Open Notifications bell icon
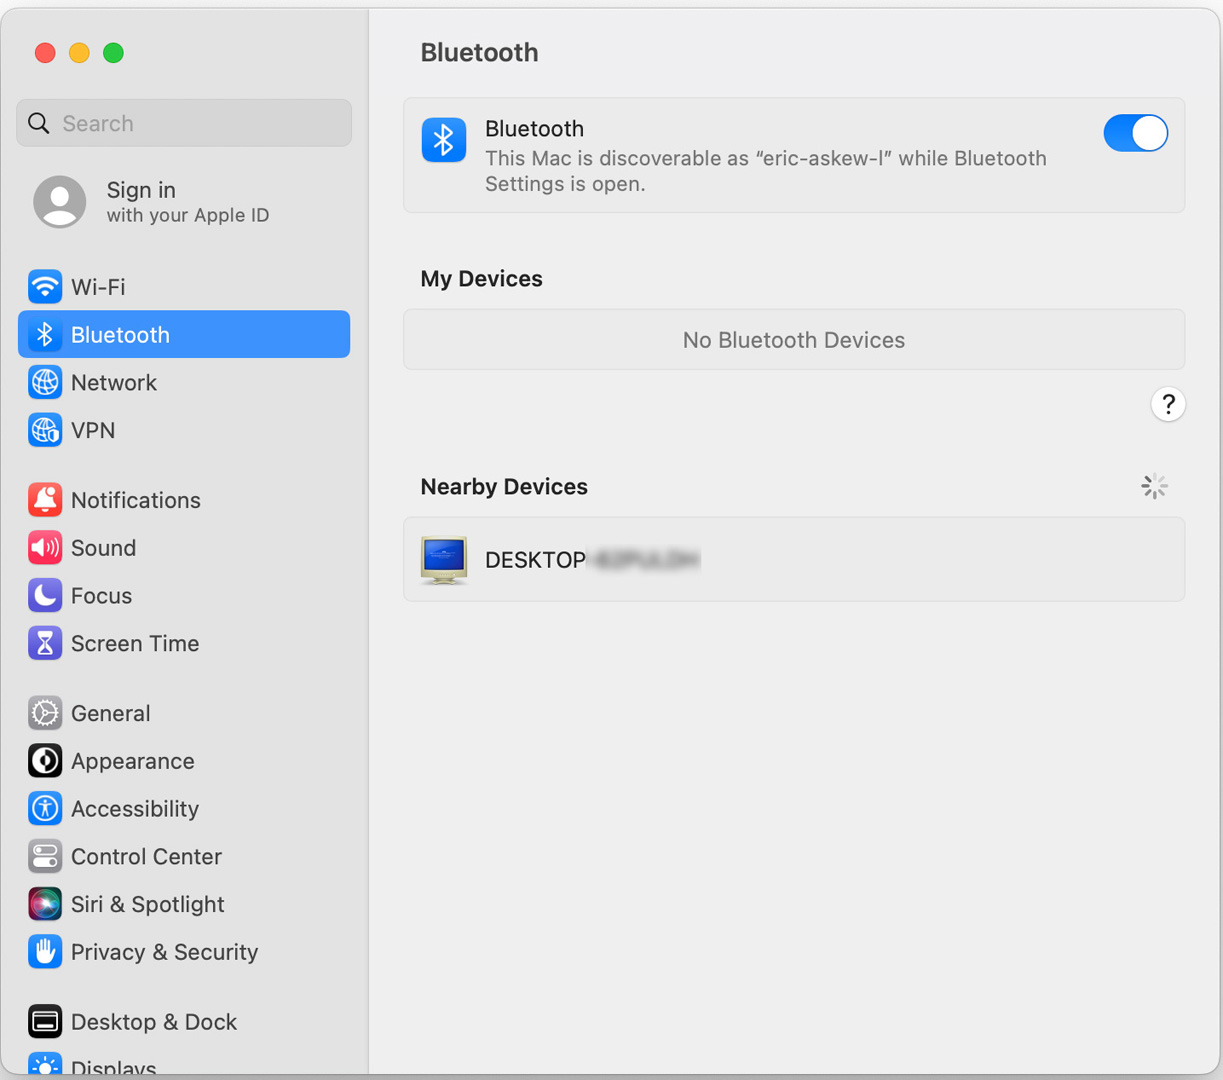This screenshot has height=1080, width=1223. click(x=45, y=500)
